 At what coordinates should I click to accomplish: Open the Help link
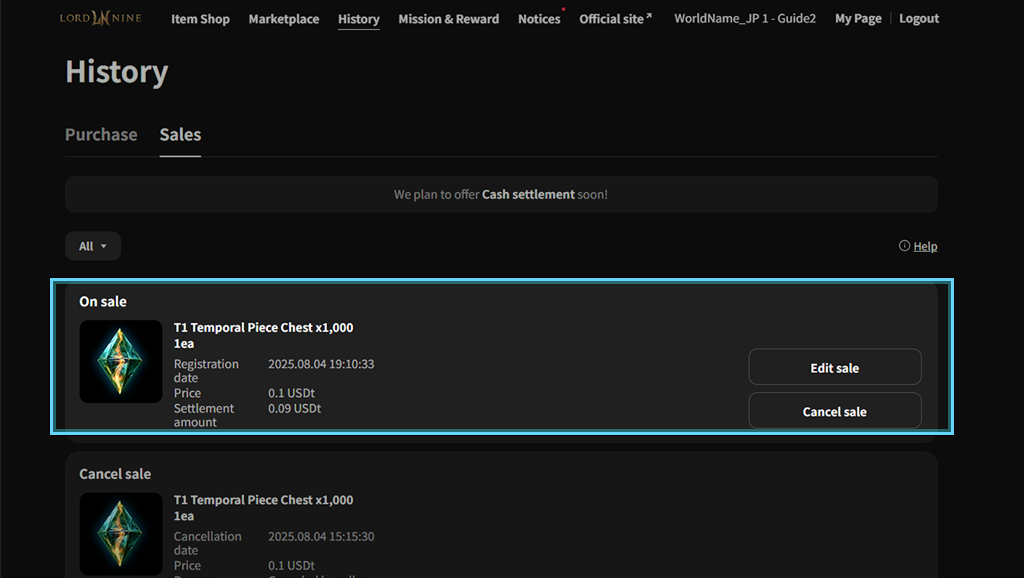925,246
